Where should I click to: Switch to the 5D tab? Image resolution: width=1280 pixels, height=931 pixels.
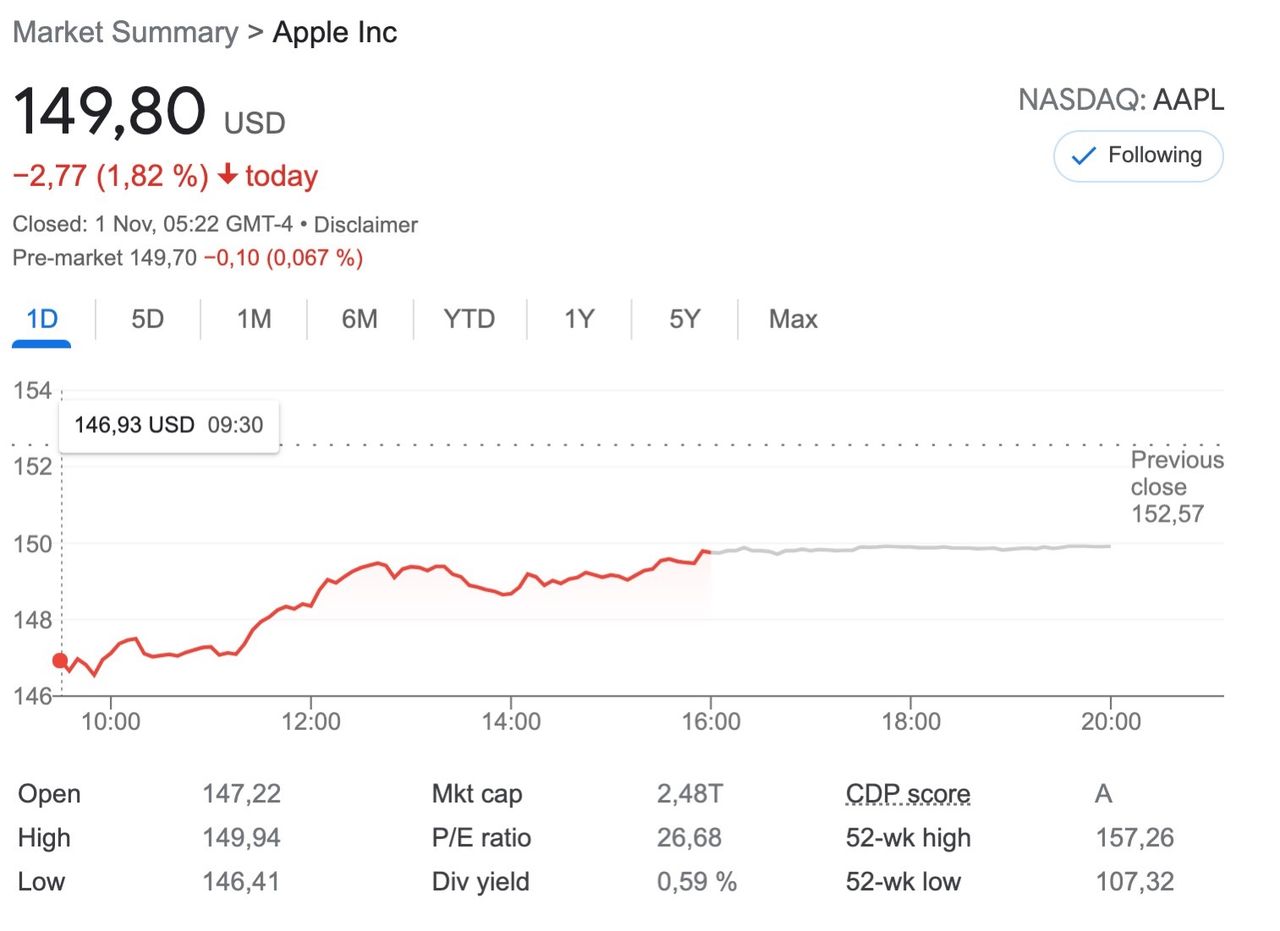coord(147,319)
